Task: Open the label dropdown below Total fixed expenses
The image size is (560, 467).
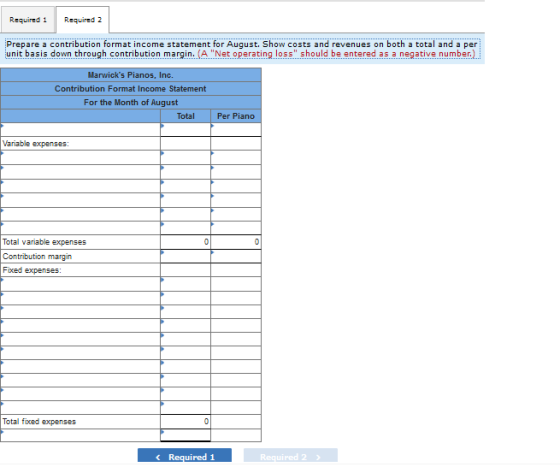Action: (80, 435)
